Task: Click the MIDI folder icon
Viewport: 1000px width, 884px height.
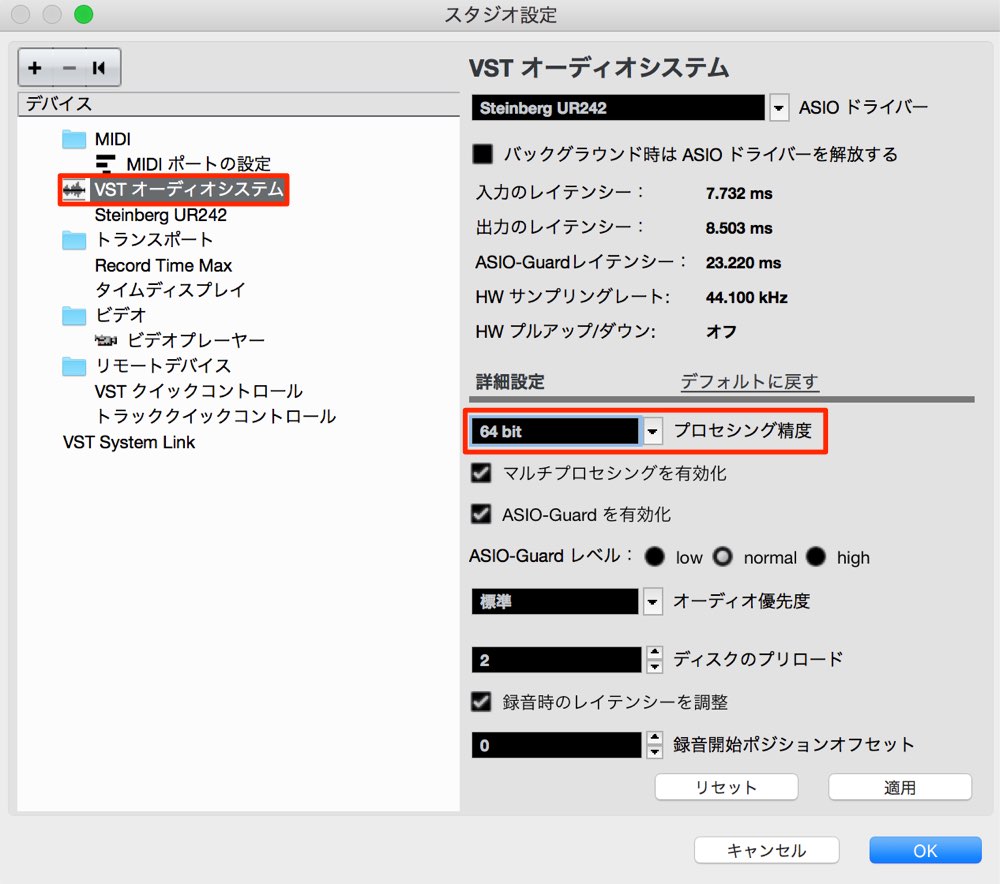Action: click(x=74, y=139)
